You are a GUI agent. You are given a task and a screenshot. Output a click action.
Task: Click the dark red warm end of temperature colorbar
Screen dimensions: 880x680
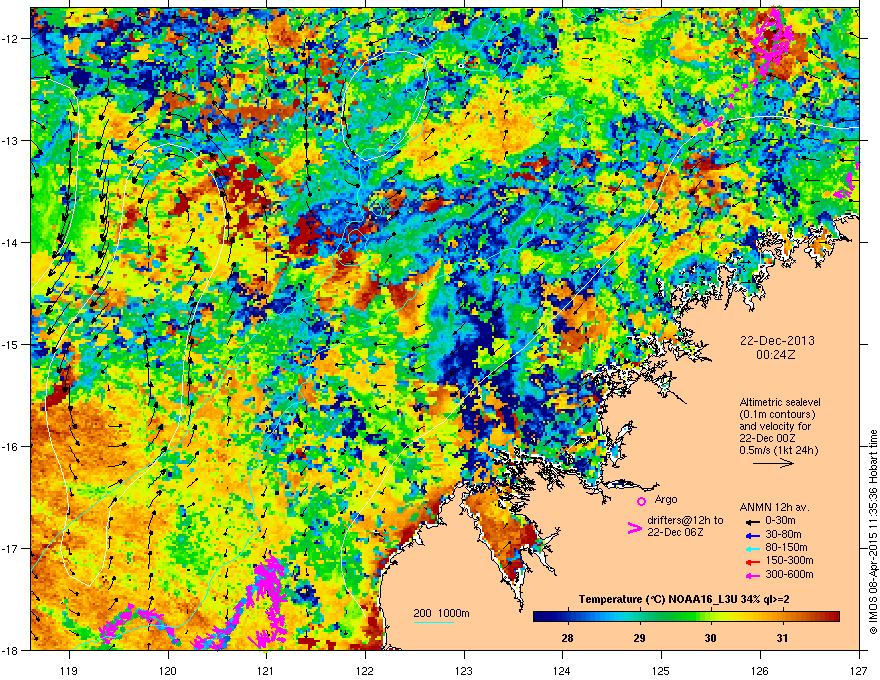[x=834, y=617]
